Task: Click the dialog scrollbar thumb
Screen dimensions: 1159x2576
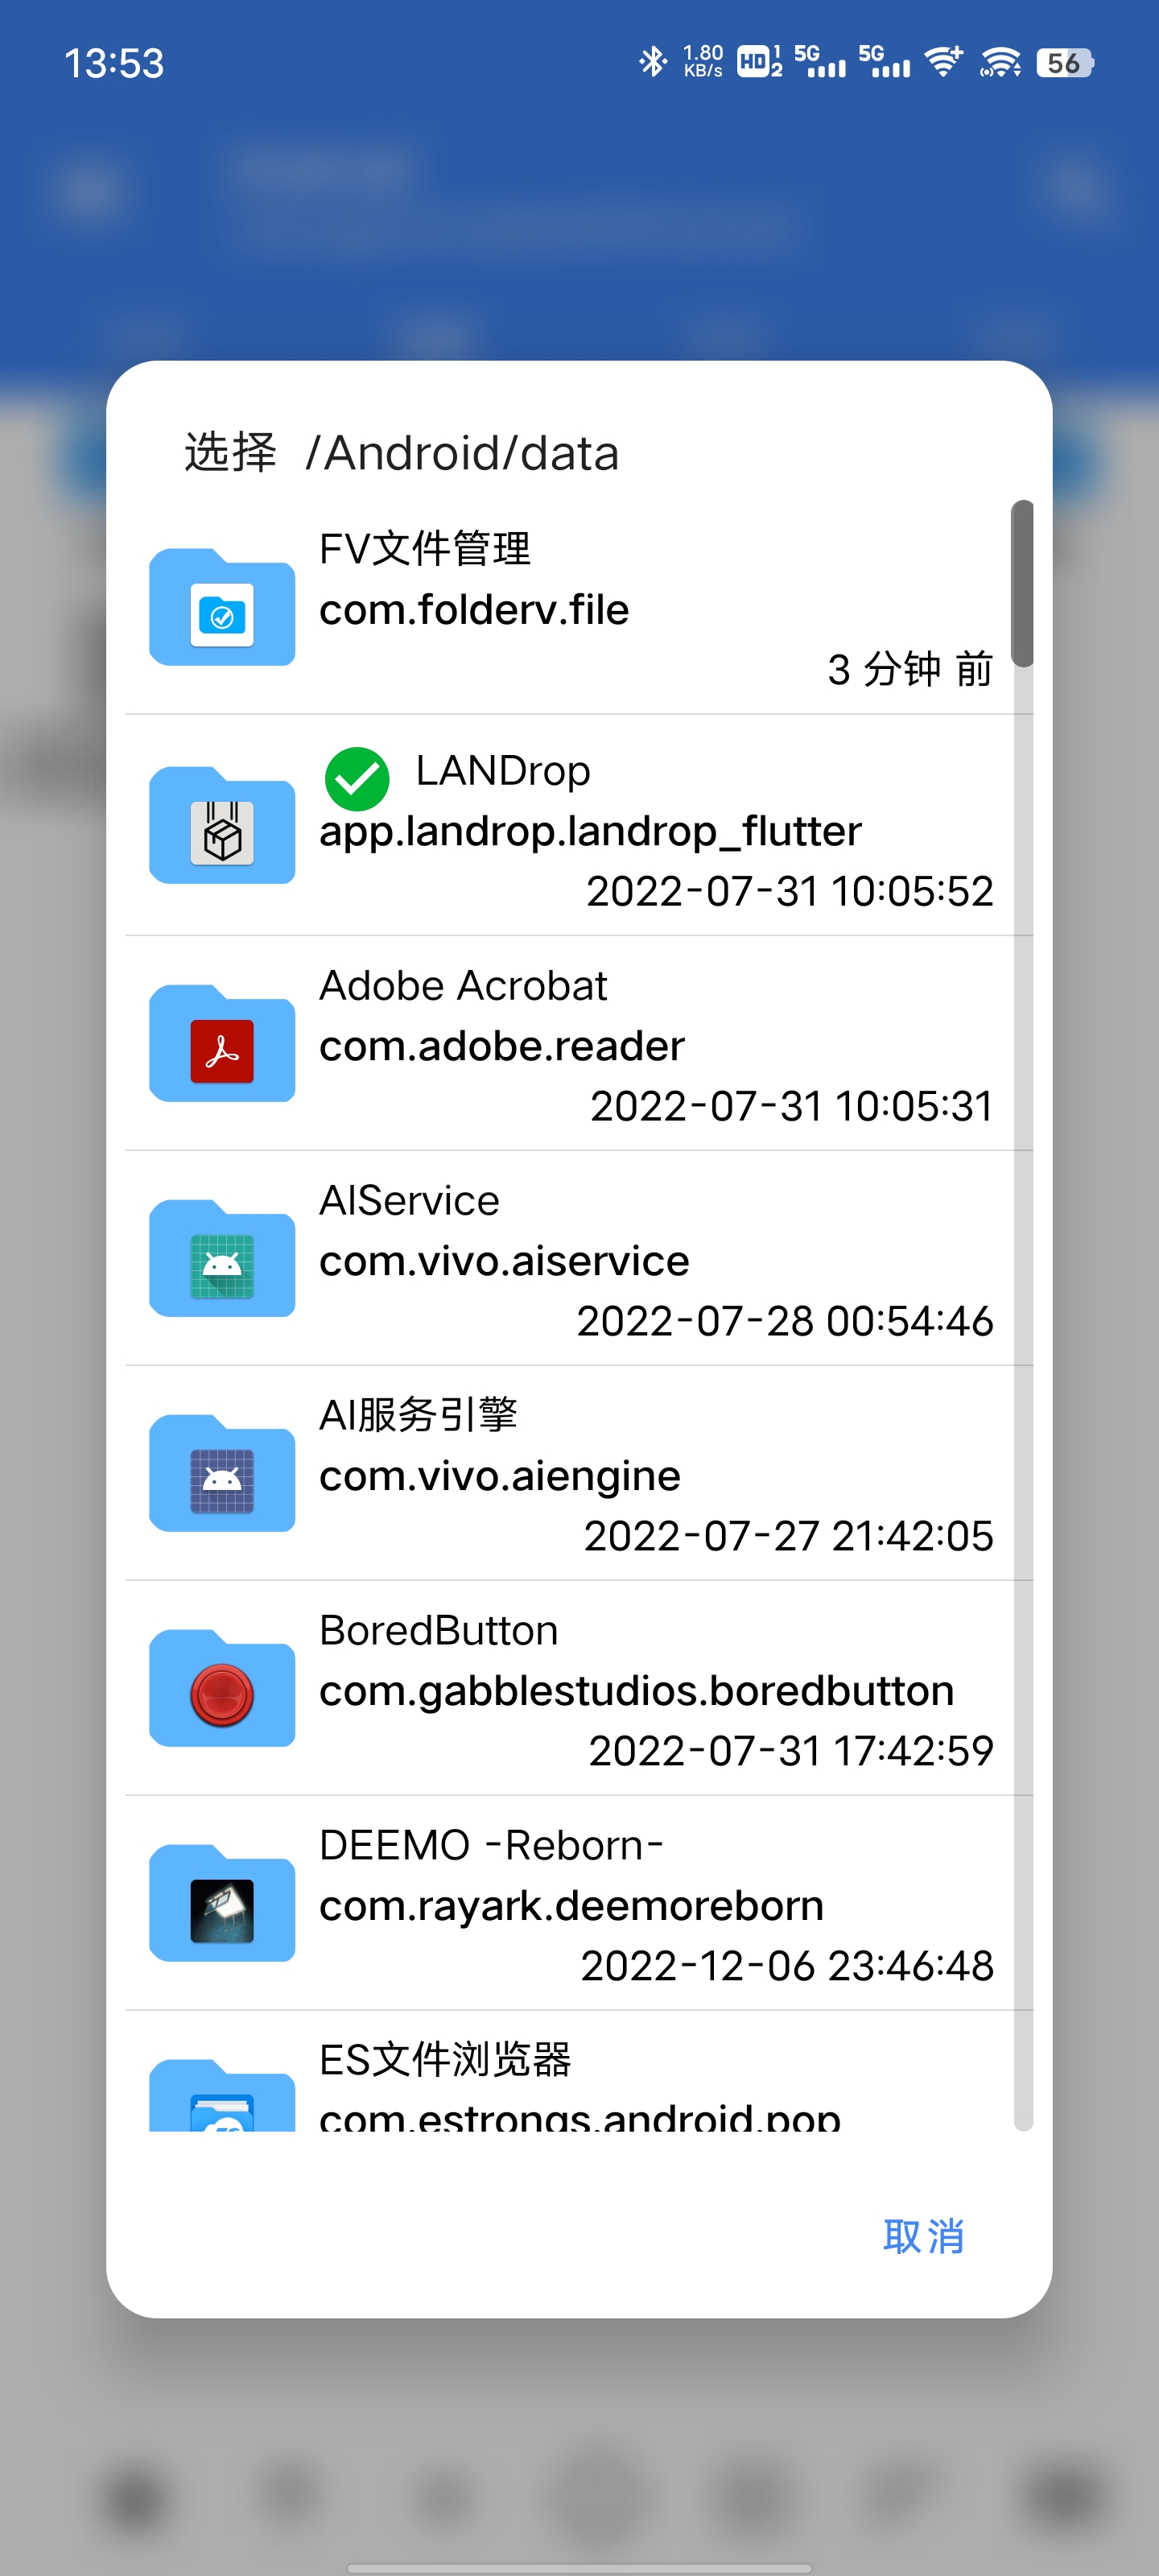Action: (1022, 583)
